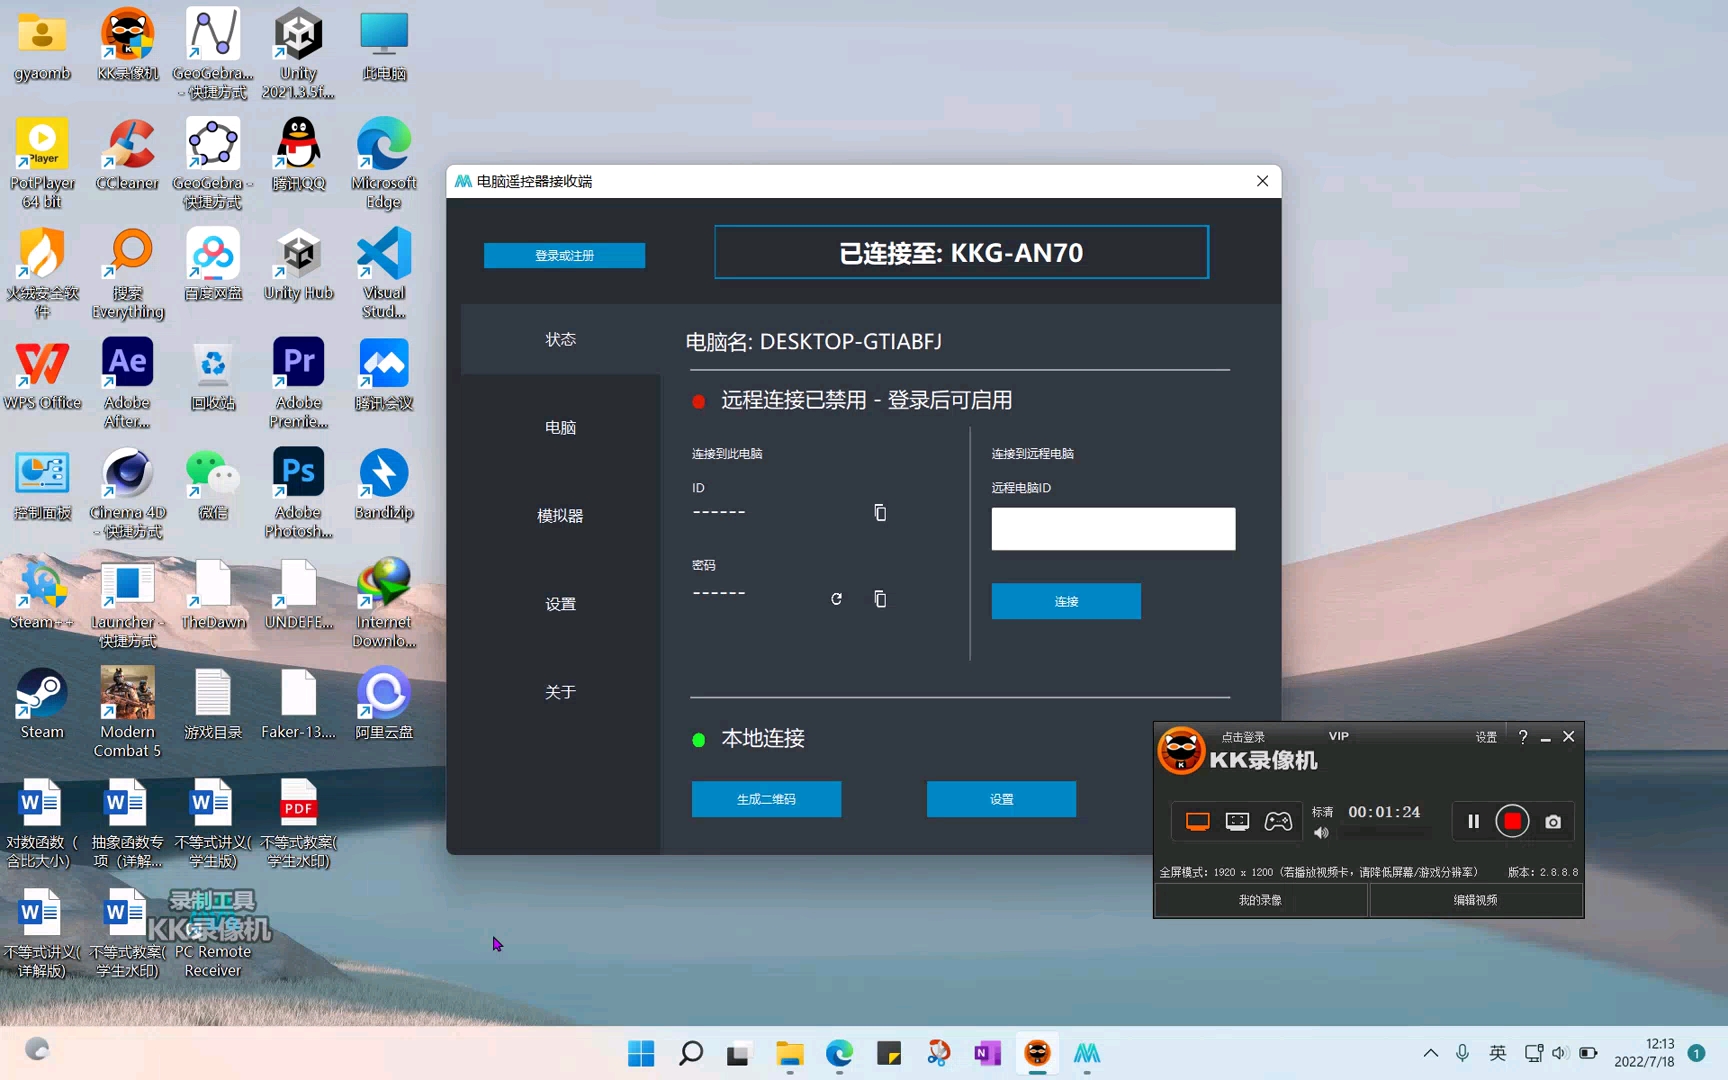The height and width of the screenshot is (1080, 1728).
Task: Select the 此电脑 desktop icon
Action: pos(384,45)
